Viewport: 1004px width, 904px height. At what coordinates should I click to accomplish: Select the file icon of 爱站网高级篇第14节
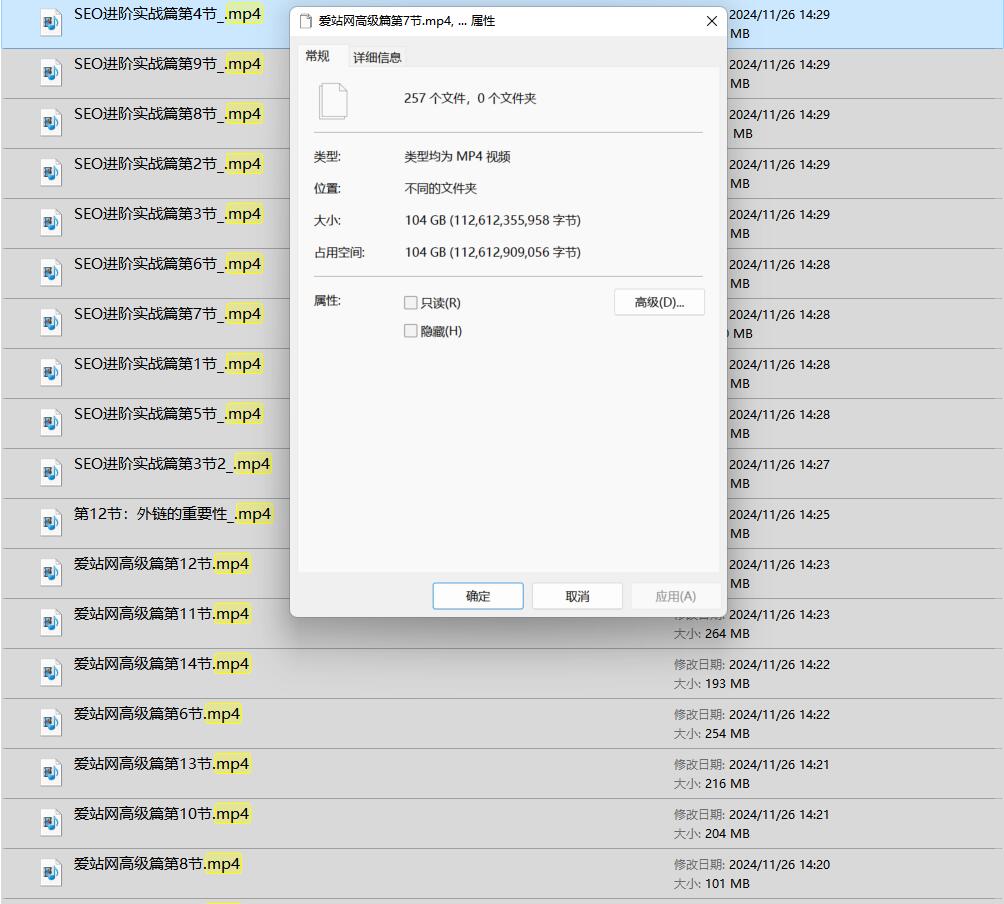click(x=51, y=672)
